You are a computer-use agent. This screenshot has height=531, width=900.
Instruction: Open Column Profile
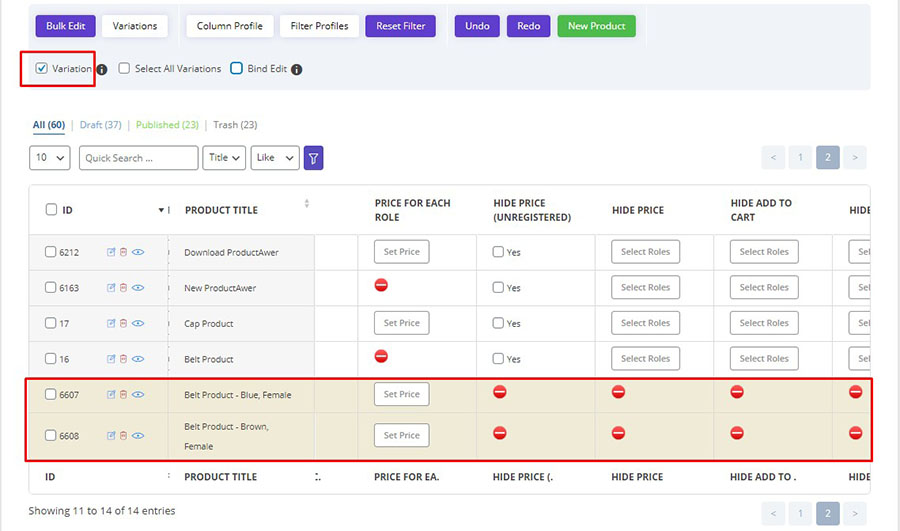coord(230,26)
